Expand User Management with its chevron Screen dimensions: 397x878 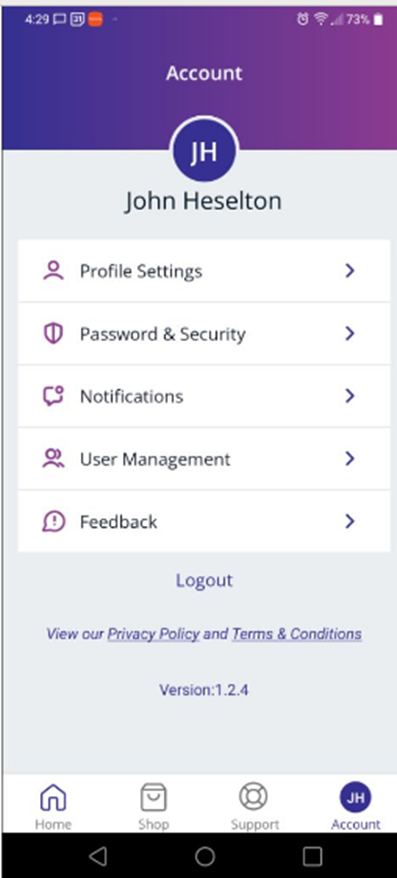pos(350,459)
